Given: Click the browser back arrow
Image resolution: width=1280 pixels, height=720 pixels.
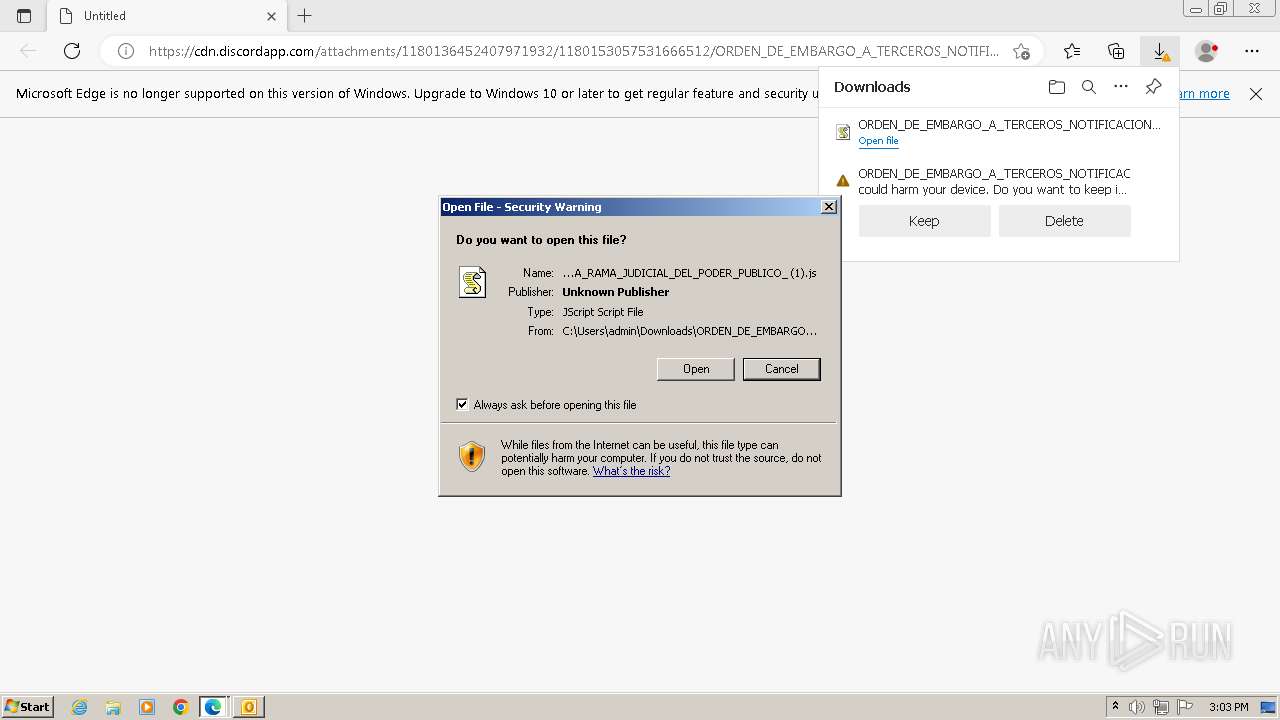Looking at the screenshot, I should tap(28, 51).
